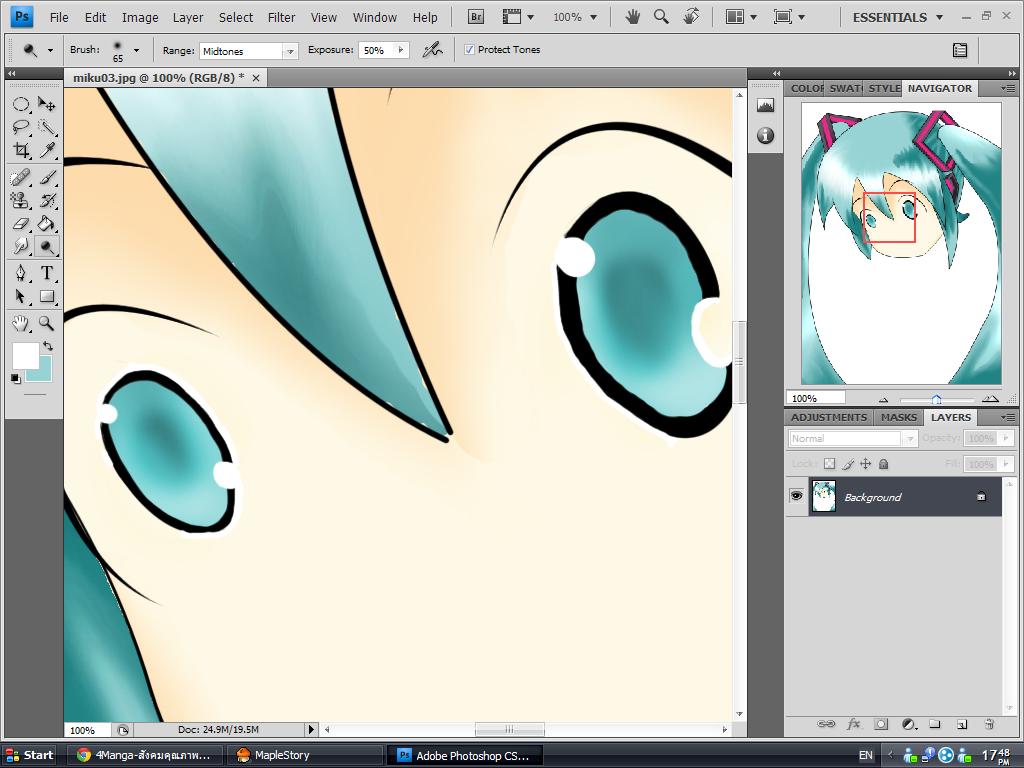
Task: Click the Windows Start button
Action: click(x=30, y=755)
